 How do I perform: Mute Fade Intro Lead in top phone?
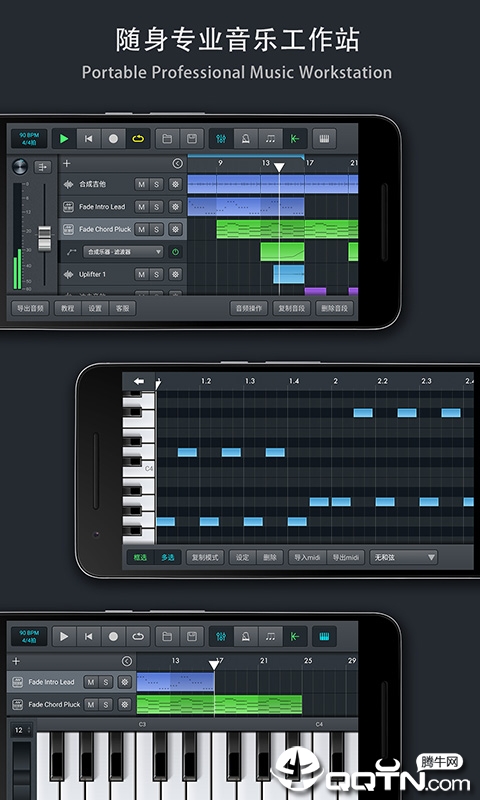pyautogui.click(x=141, y=207)
